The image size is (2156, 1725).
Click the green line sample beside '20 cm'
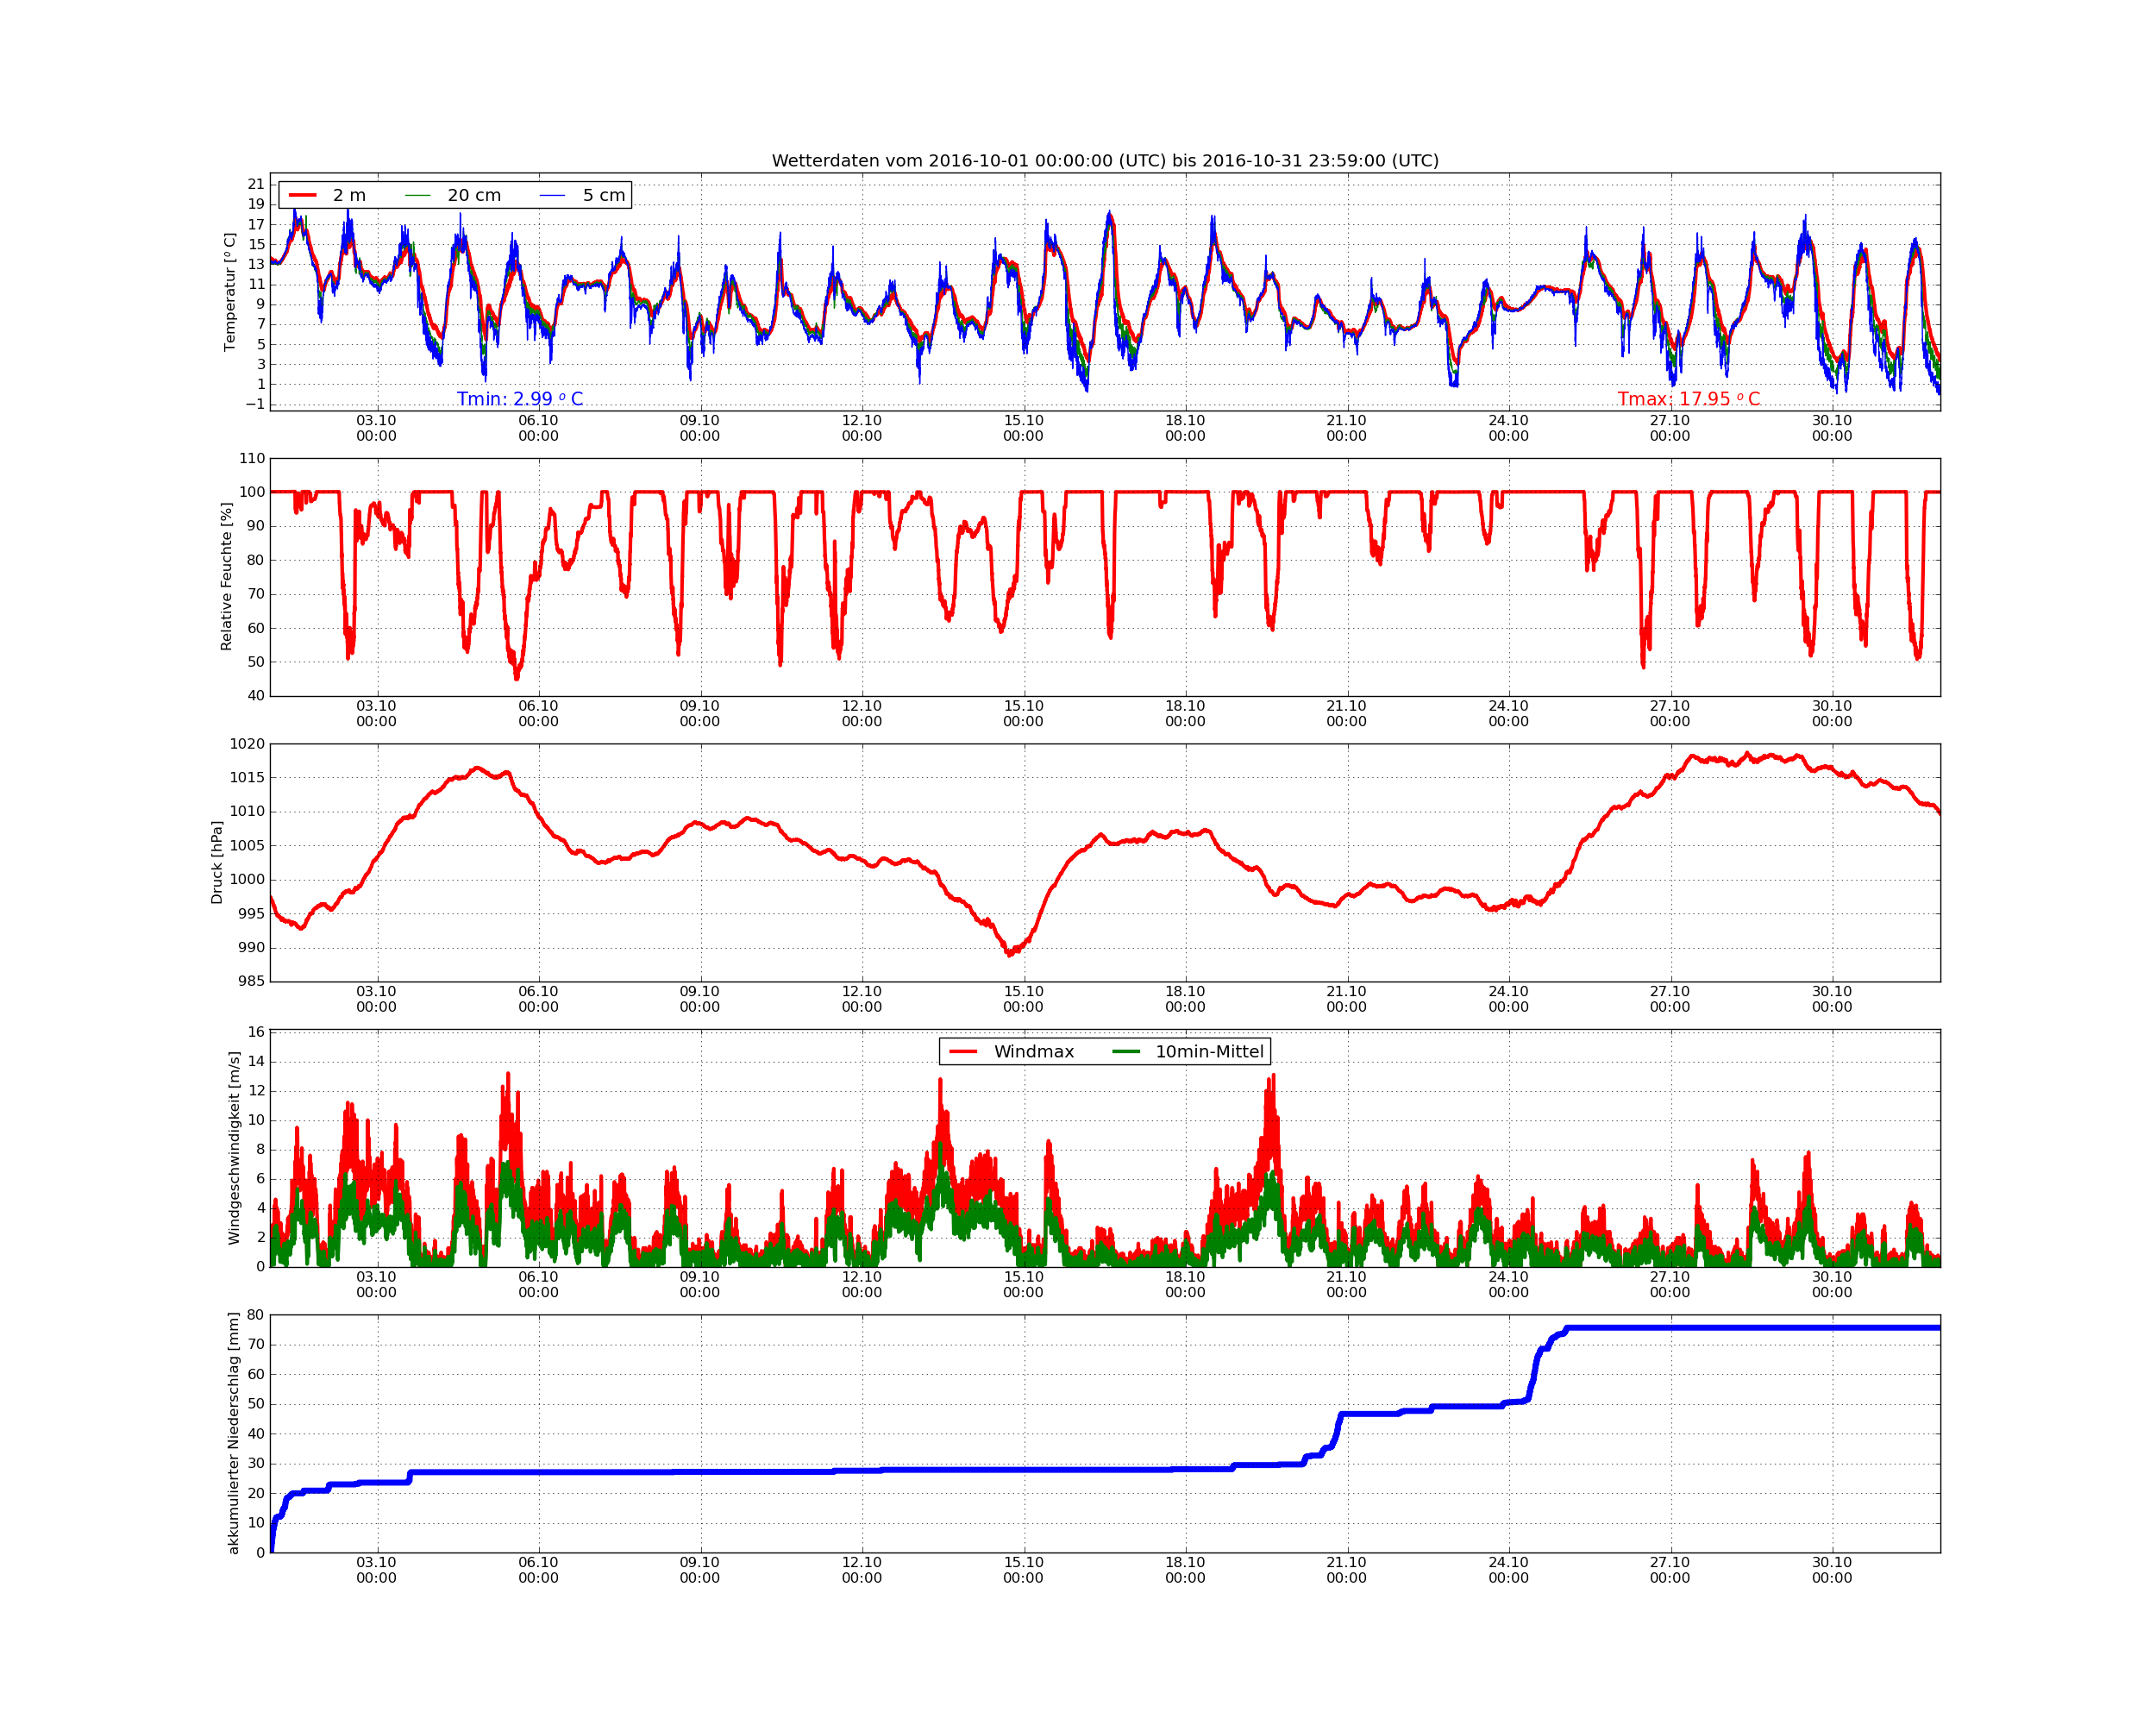click(418, 195)
